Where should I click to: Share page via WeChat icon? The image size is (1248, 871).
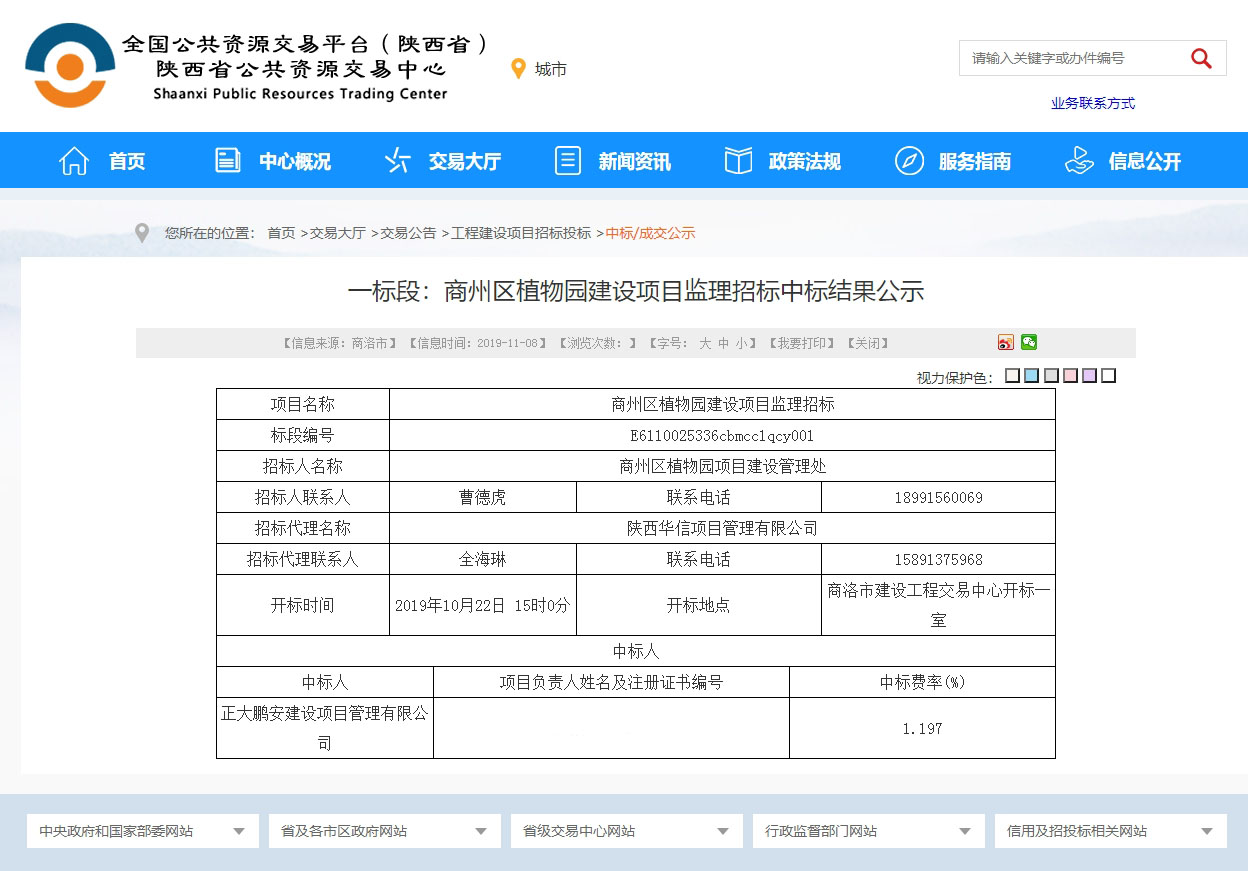pyautogui.click(x=1029, y=343)
